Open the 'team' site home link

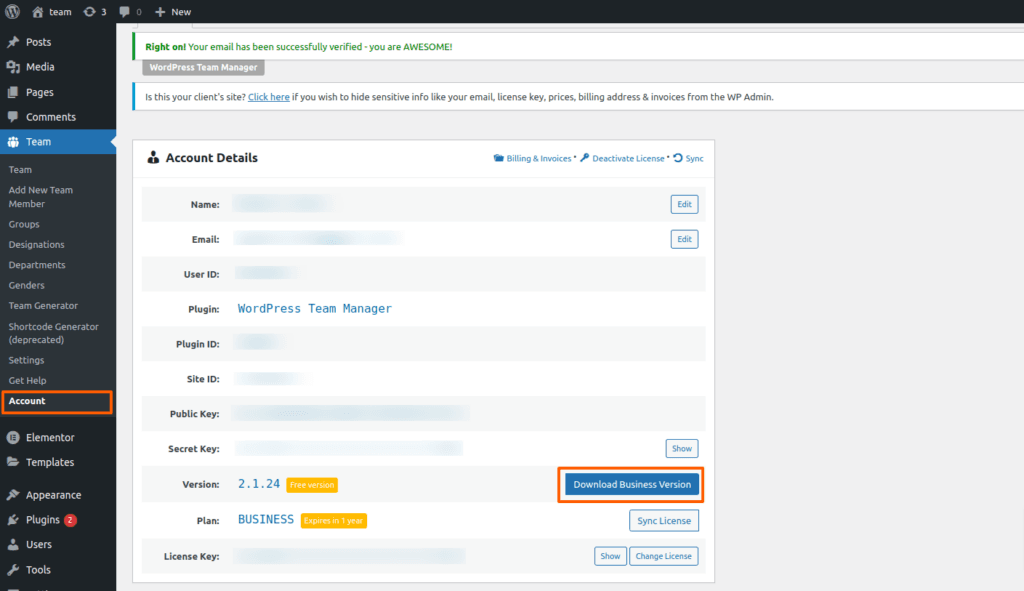[52, 12]
